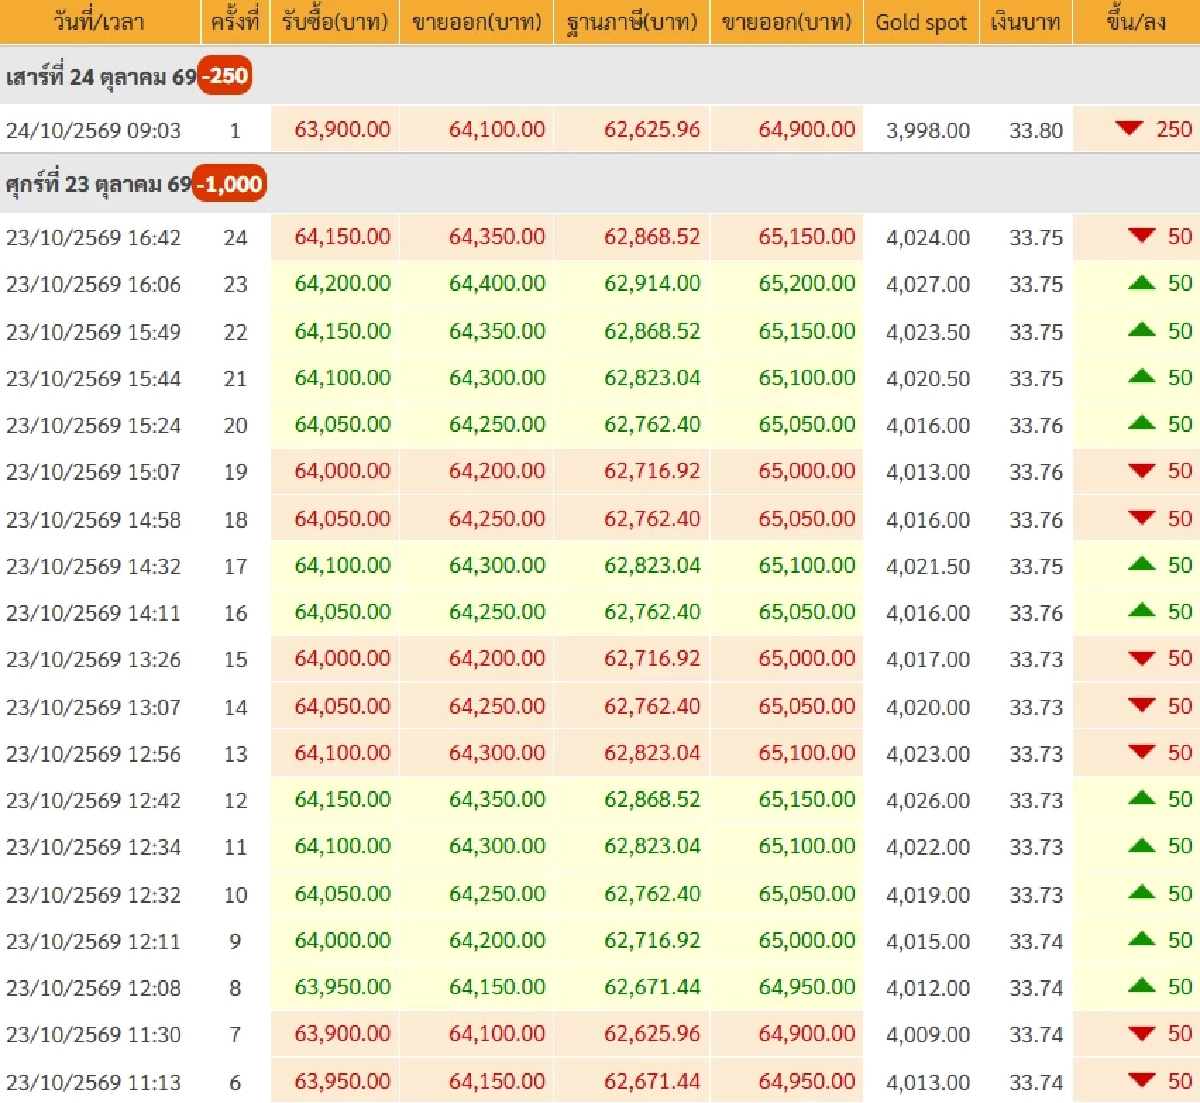Image resolution: width=1200 pixels, height=1103 pixels.
Task: Select the รับซื้อ(บาท) column header
Action: 335,22
